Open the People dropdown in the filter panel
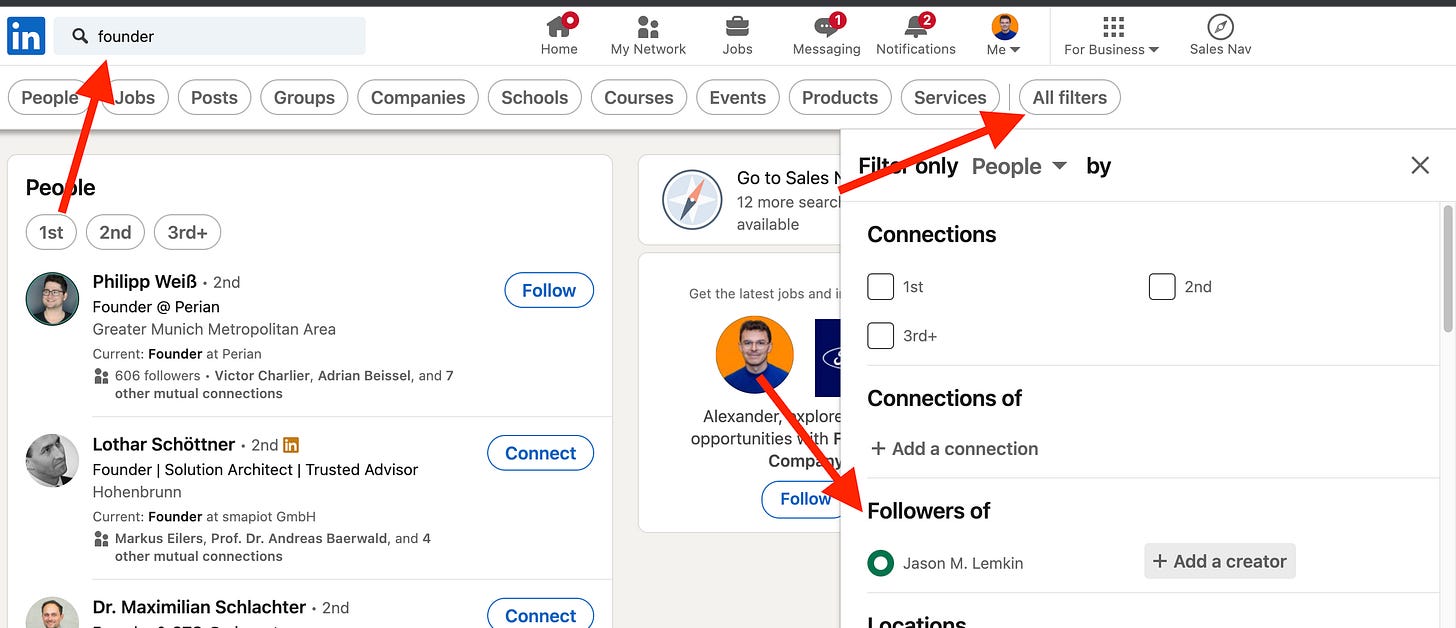 [1018, 166]
